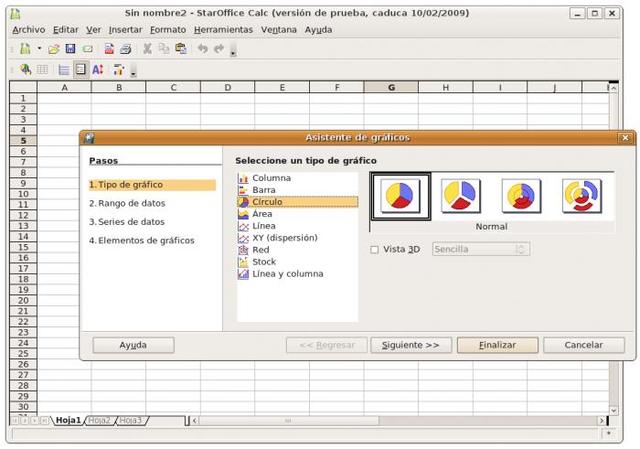640x449 pixels.
Task: Click the New spreadsheet icon
Action: (25, 49)
